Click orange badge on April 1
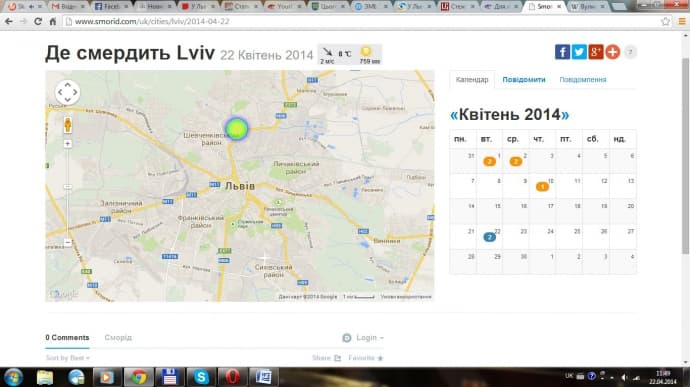690x387 pixels. click(489, 162)
